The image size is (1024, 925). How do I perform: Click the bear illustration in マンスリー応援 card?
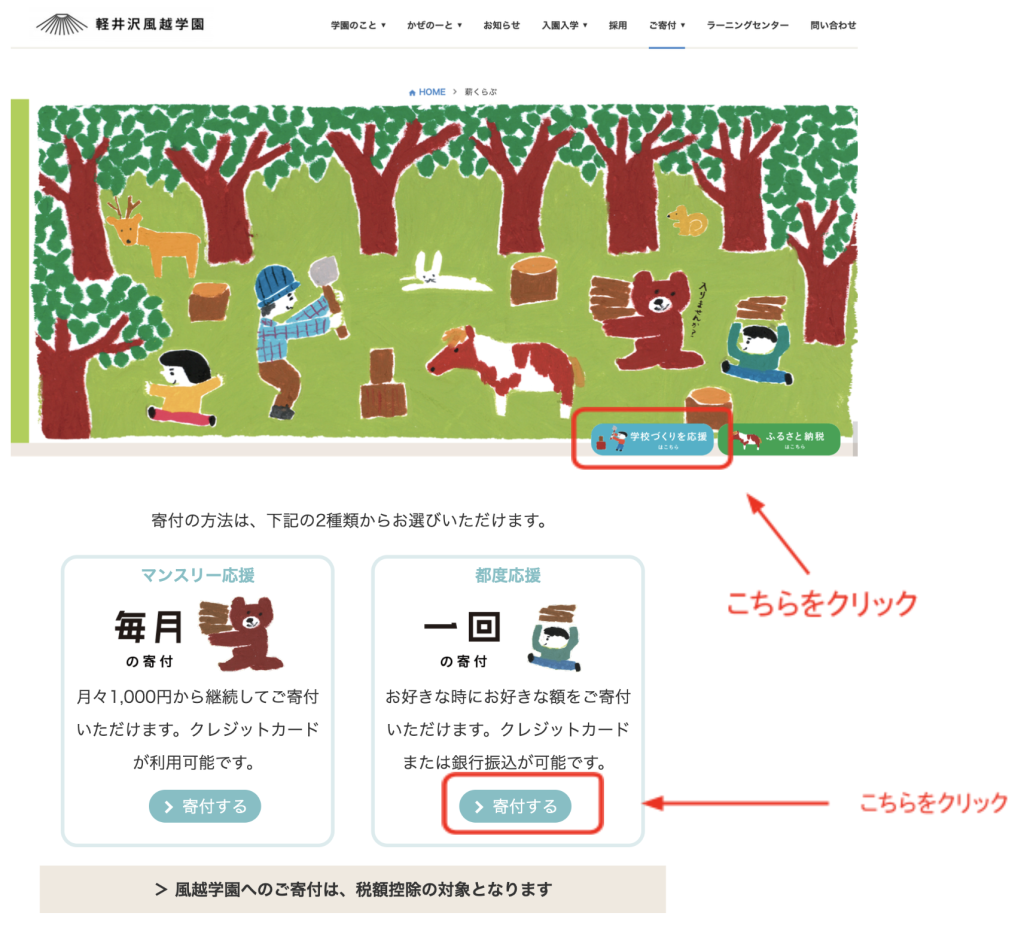coord(241,634)
